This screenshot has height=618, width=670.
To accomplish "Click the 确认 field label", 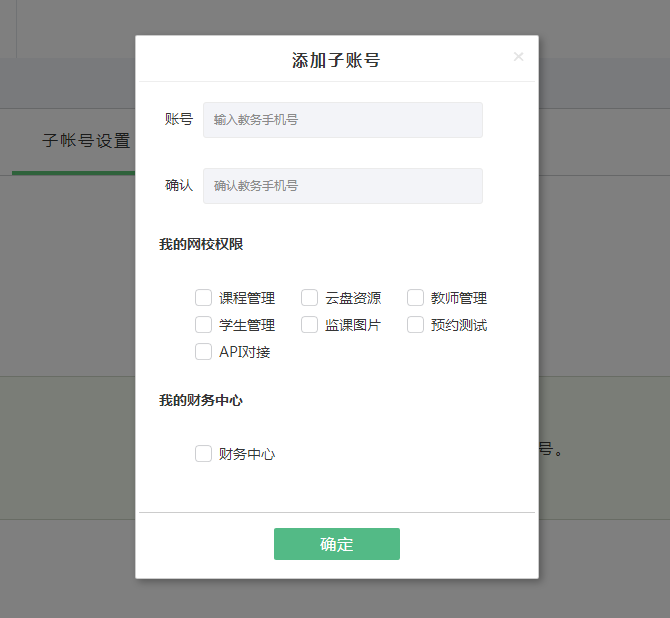I will [x=179, y=186].
